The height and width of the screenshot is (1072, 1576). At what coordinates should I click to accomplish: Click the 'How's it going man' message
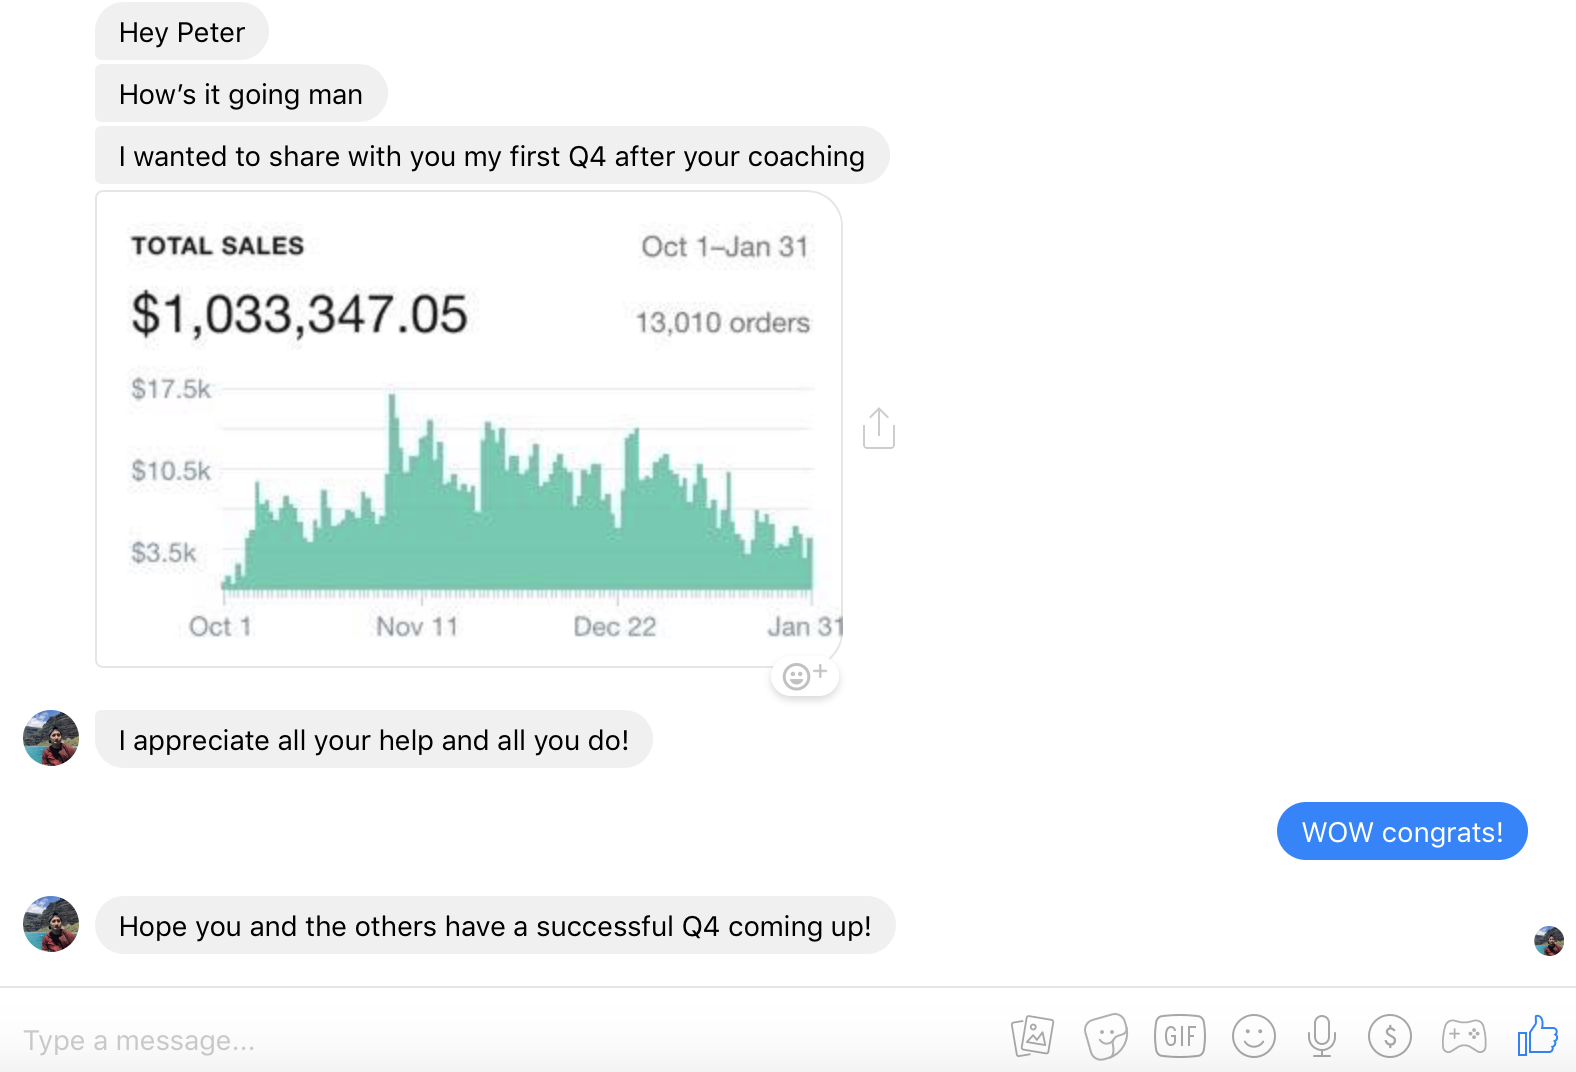241,94
